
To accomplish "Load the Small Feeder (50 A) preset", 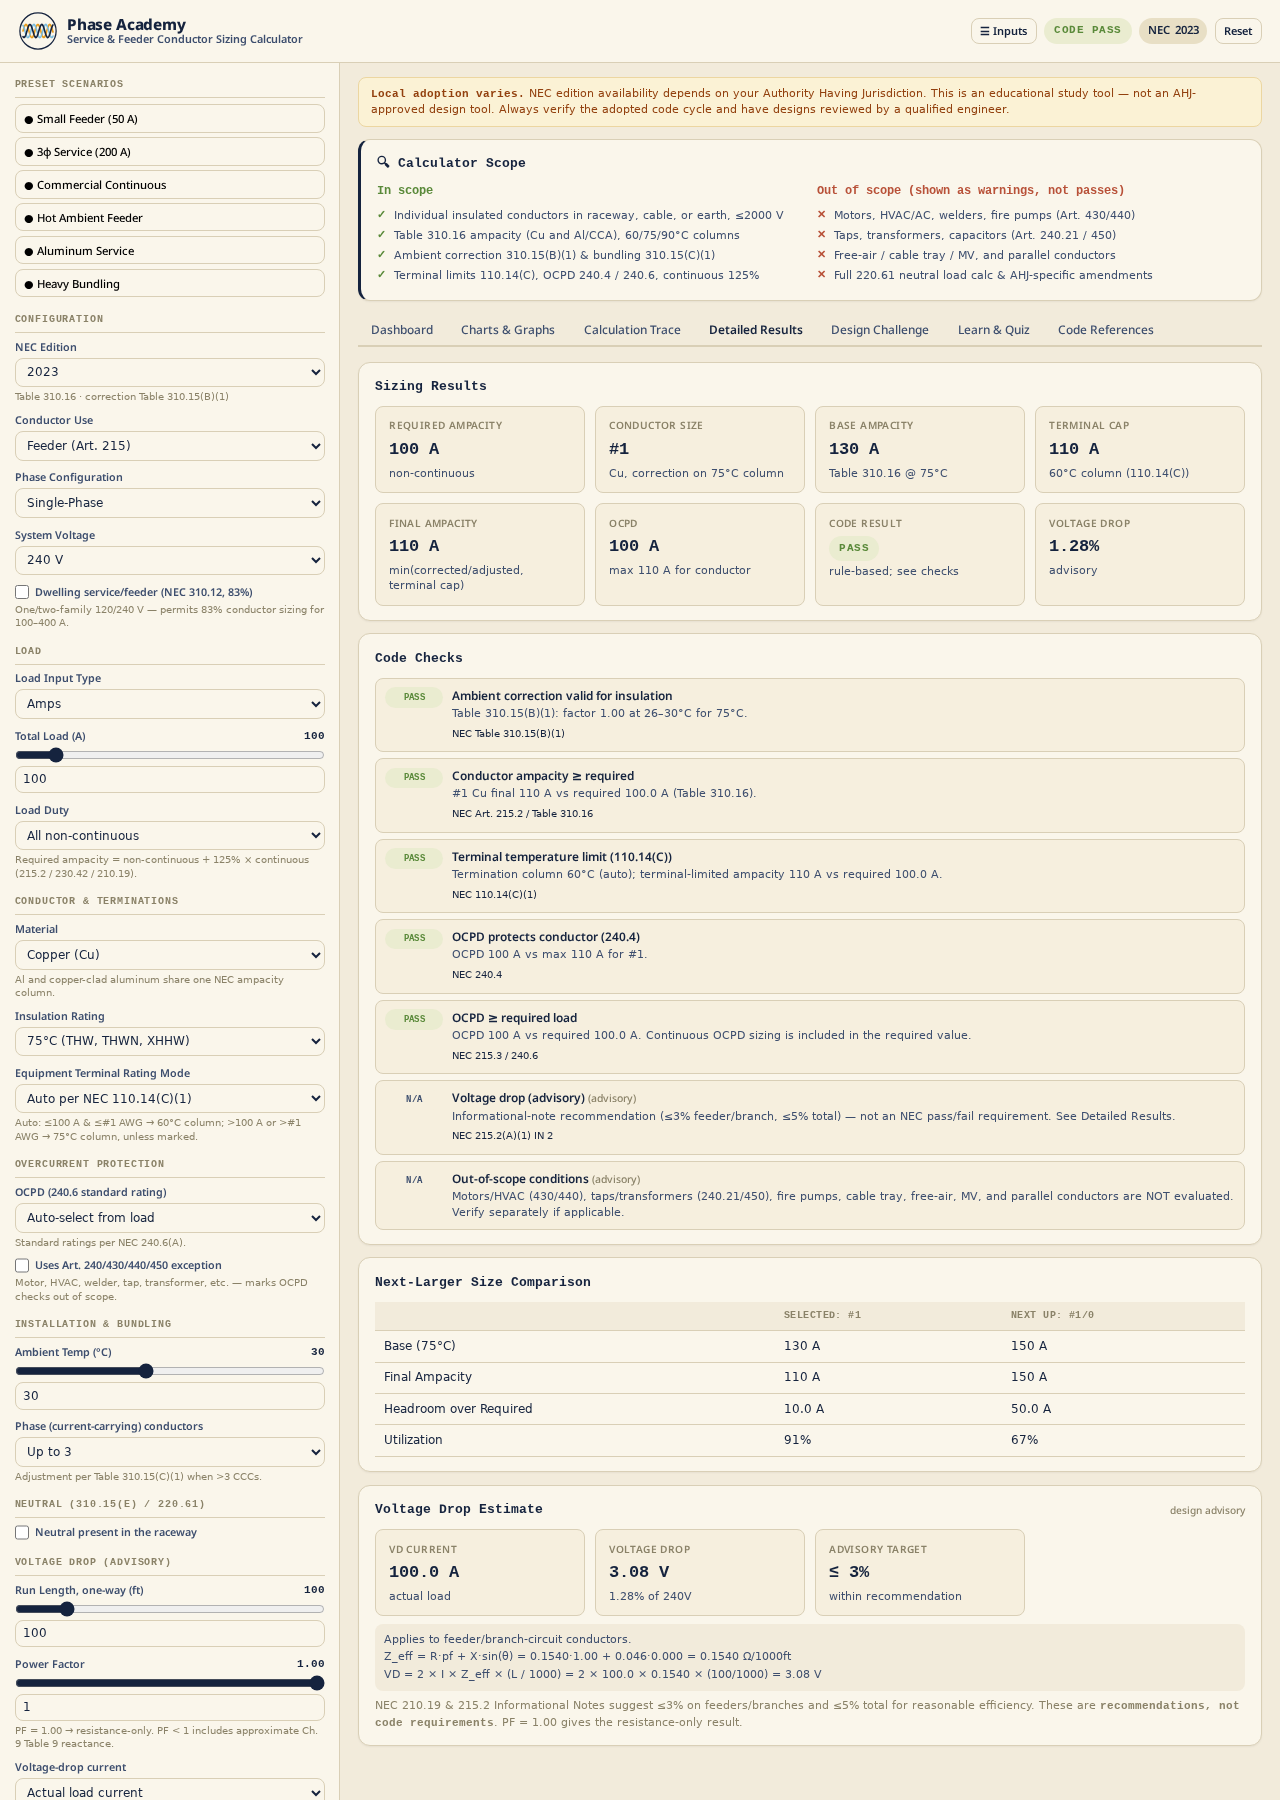I will (x=170, y=118).
